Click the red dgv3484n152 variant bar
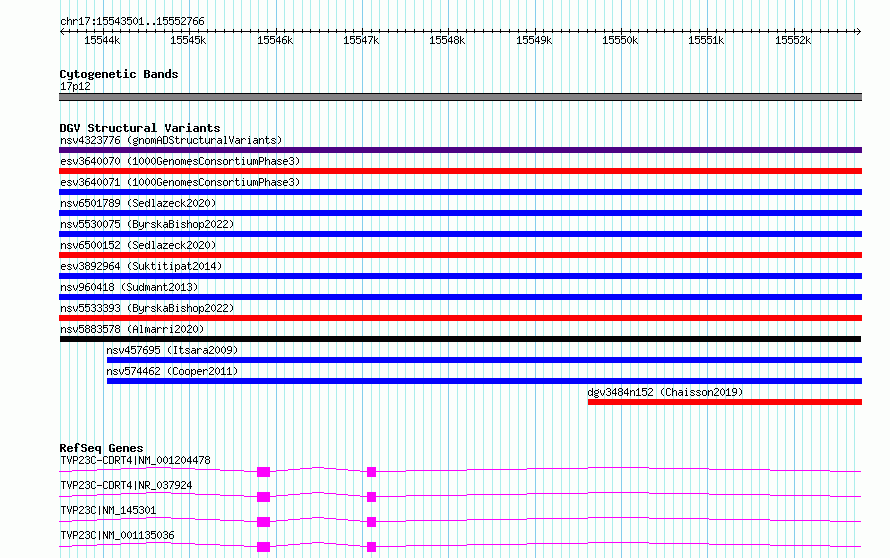The width and height of the screenshot is (890, 558). tap(725, 402)
